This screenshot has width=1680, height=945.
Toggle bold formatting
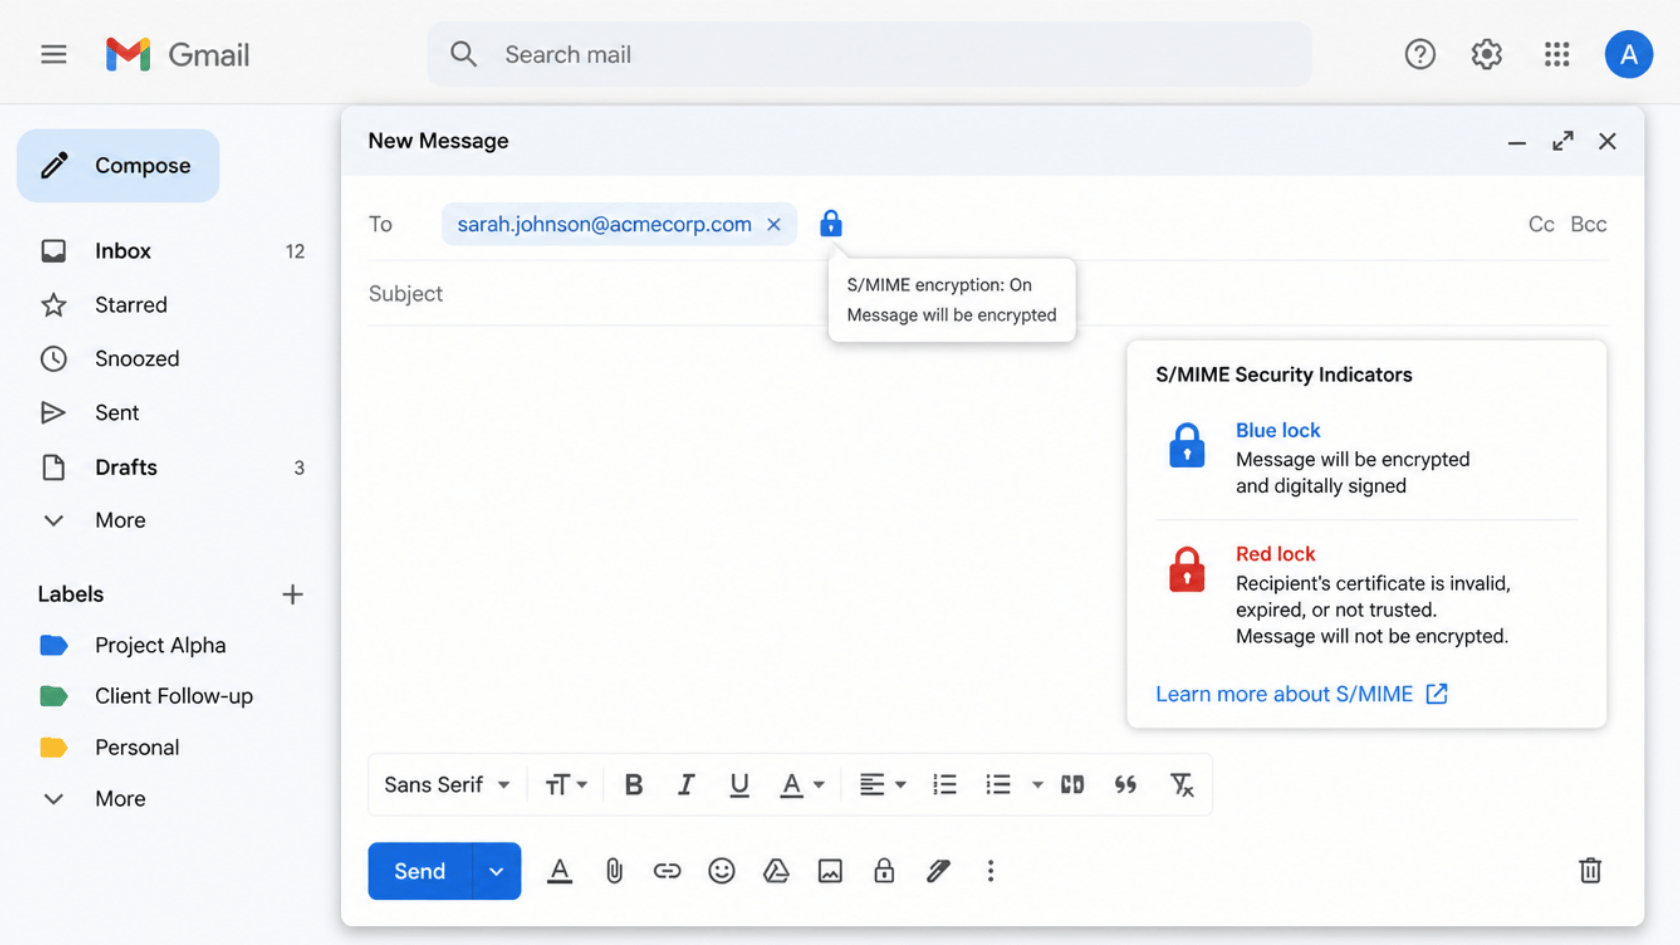(x=633, y=785)
